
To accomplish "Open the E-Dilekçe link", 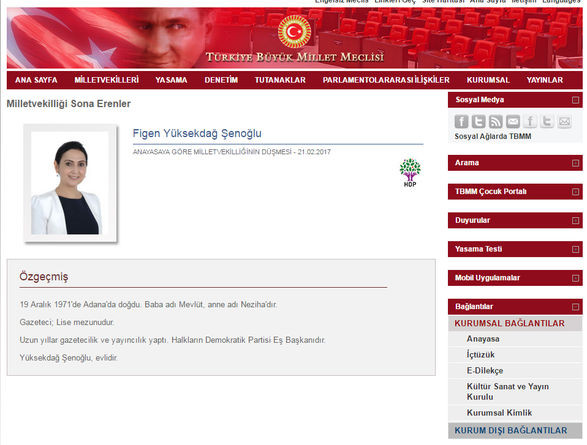I will tap(485, 371).
